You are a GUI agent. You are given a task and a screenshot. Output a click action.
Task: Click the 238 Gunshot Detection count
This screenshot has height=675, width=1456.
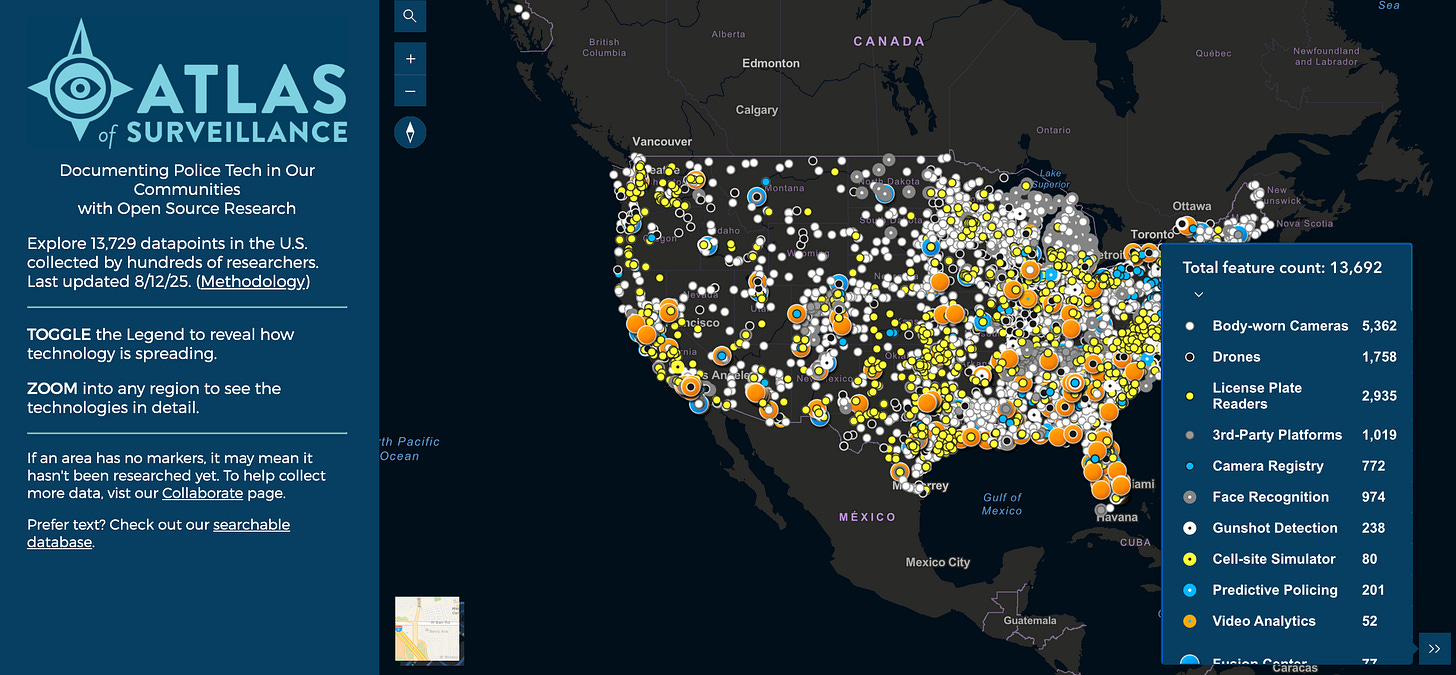click(1373, 528)
